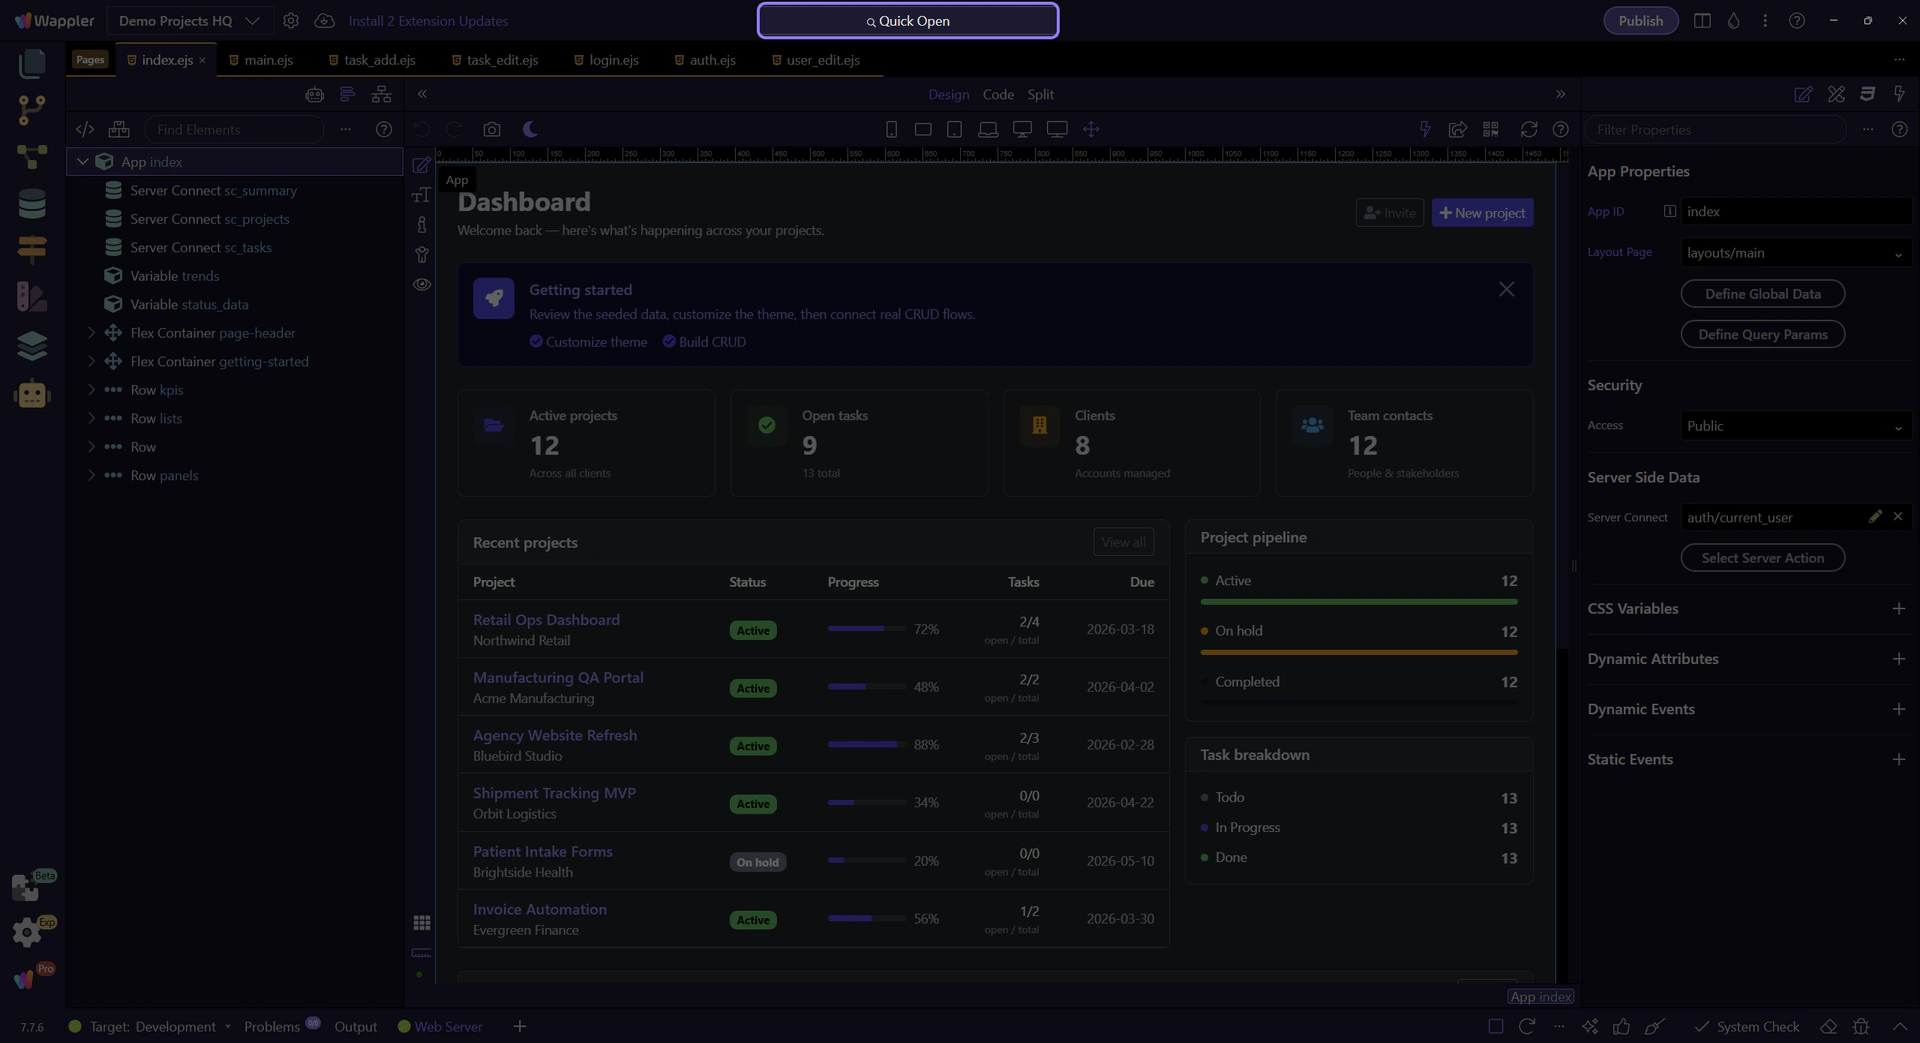Open the AI robot assistant icon in sidebar
The image size is (1920, 1043).
click(x=32, y=394)
